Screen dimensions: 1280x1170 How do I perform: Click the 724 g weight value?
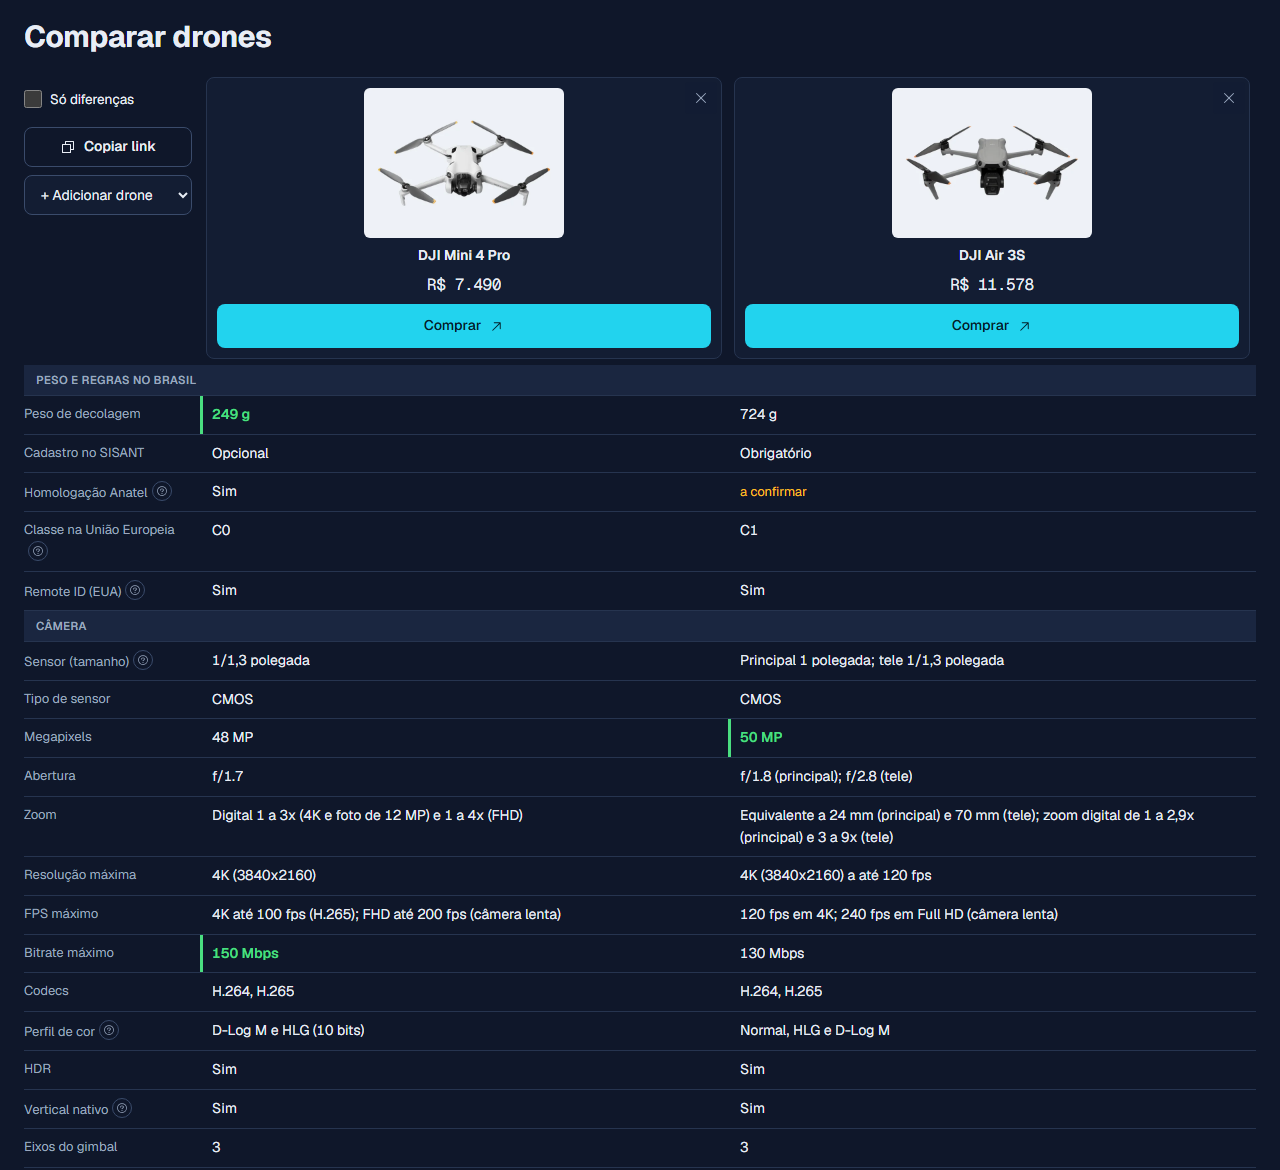click(x=758, y=414)
